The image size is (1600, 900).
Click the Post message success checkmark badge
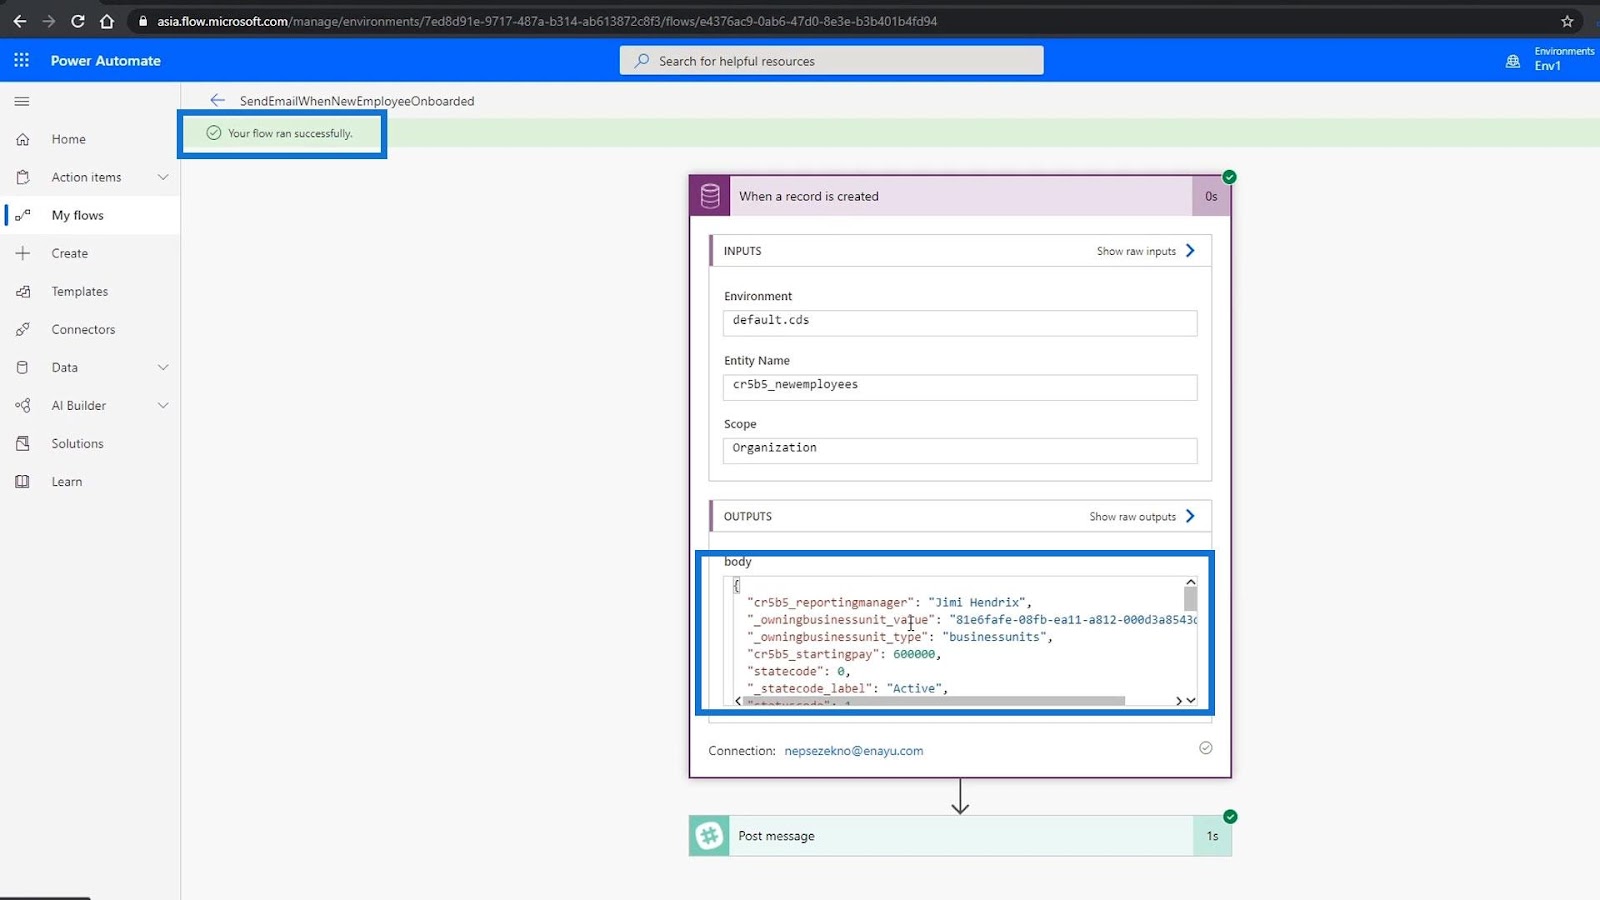[1230, 817]
